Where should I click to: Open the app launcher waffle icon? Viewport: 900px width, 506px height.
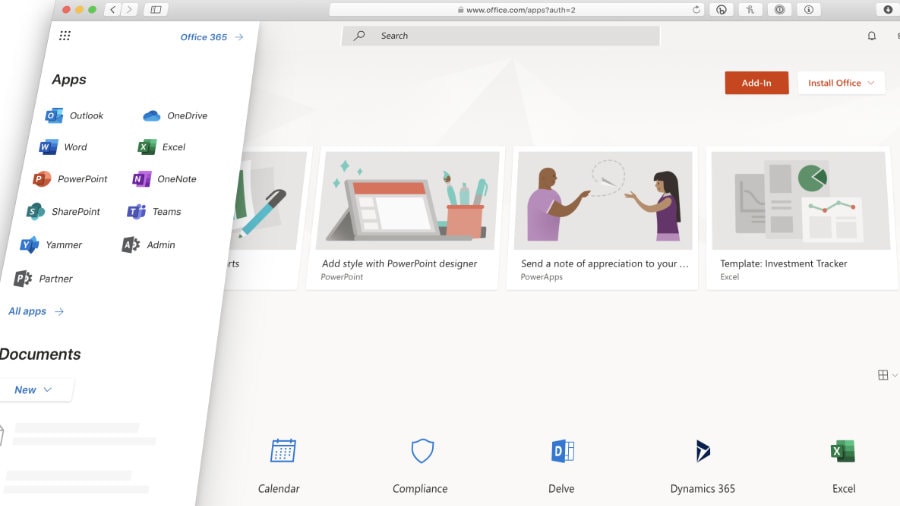(x=65, y=36)
